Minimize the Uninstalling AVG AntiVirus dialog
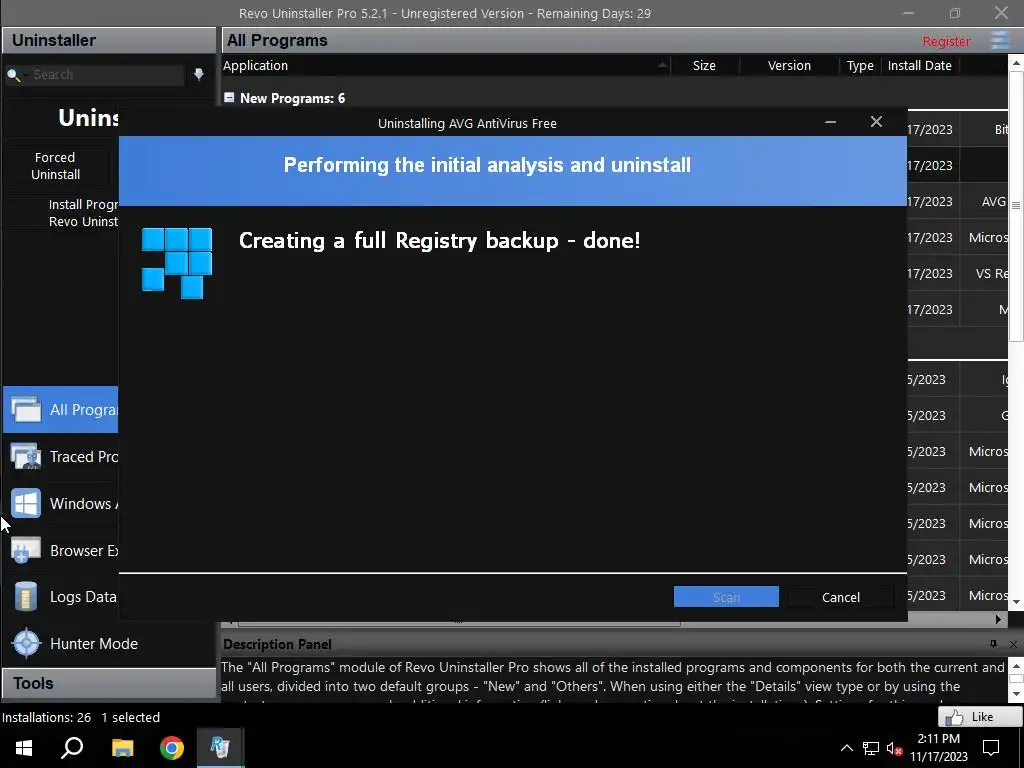 pyautogui.click(x=830, y=122)
